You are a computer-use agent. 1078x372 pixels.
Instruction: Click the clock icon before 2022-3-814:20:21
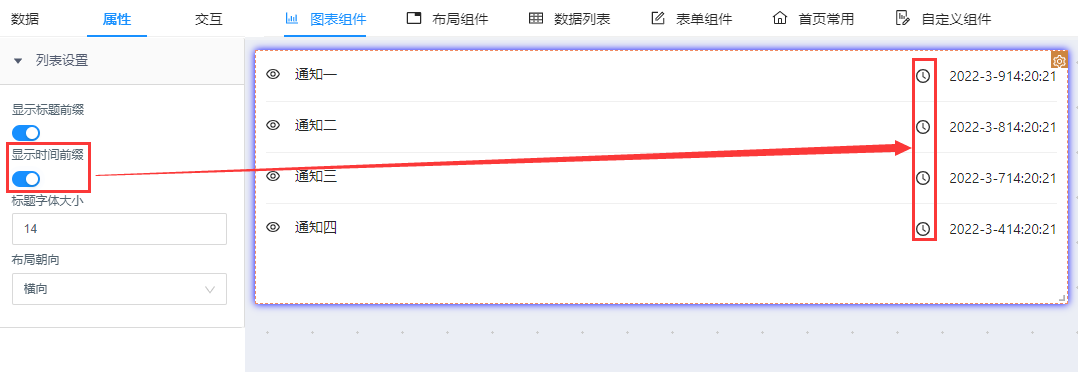(923, 127)
